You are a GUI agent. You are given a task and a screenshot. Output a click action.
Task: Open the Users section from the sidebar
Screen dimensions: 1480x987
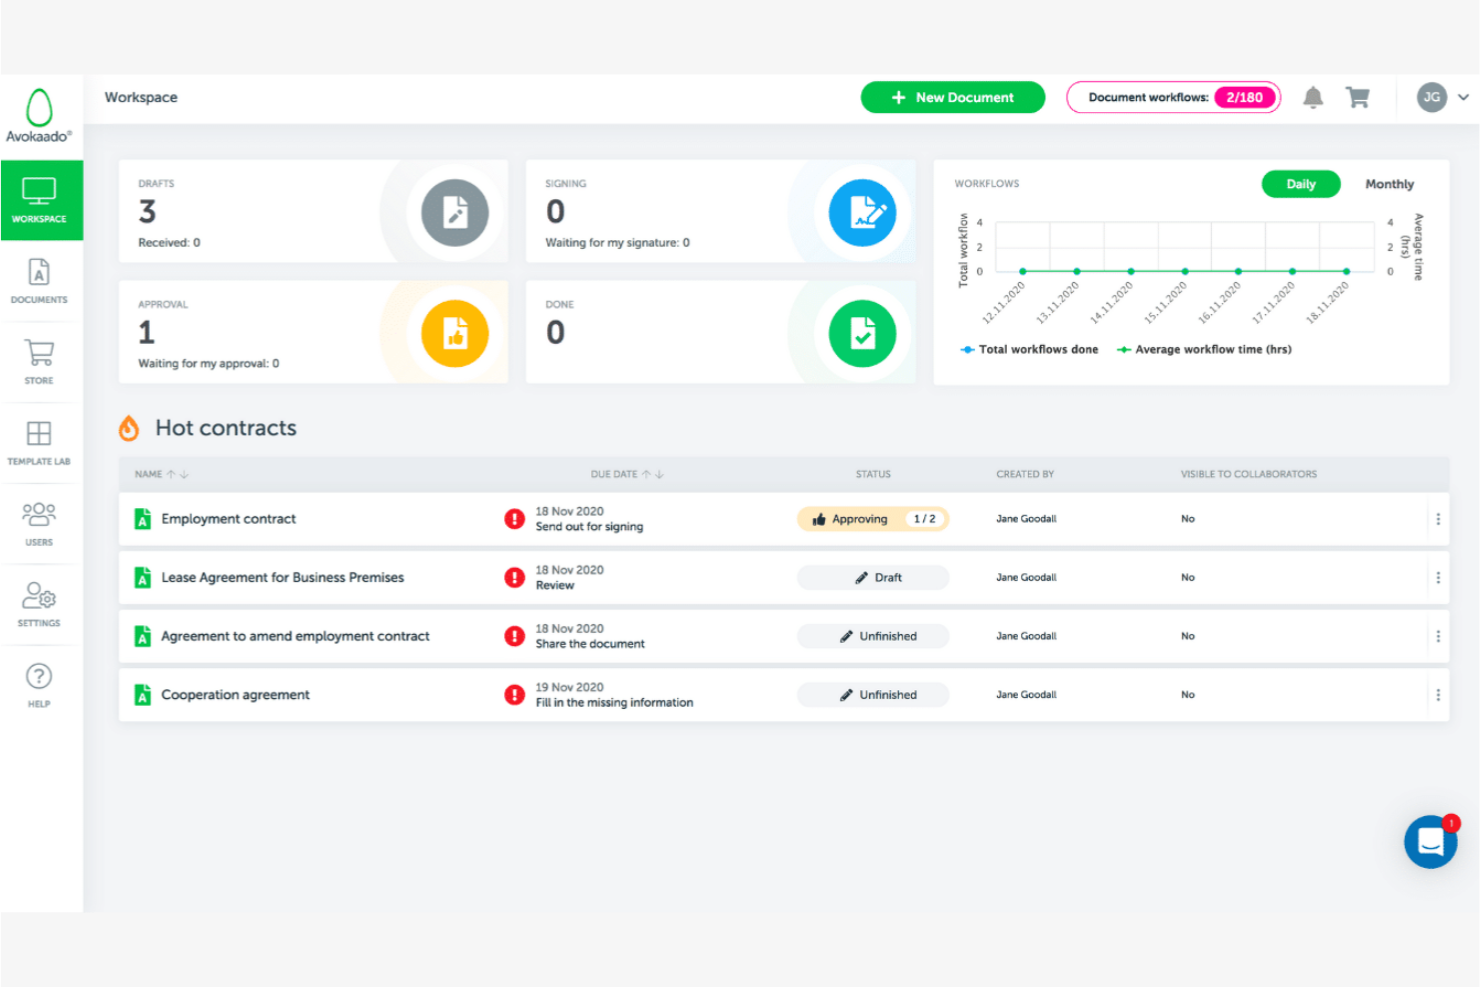pos(39,522)
